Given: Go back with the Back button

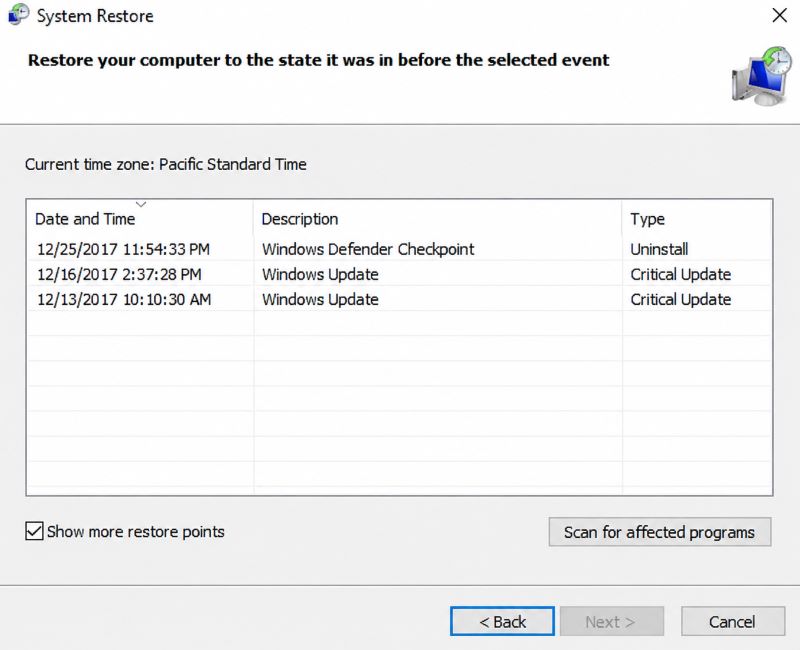Looking at the screenshot, I should pyautogui.click(x=502, y=621).
